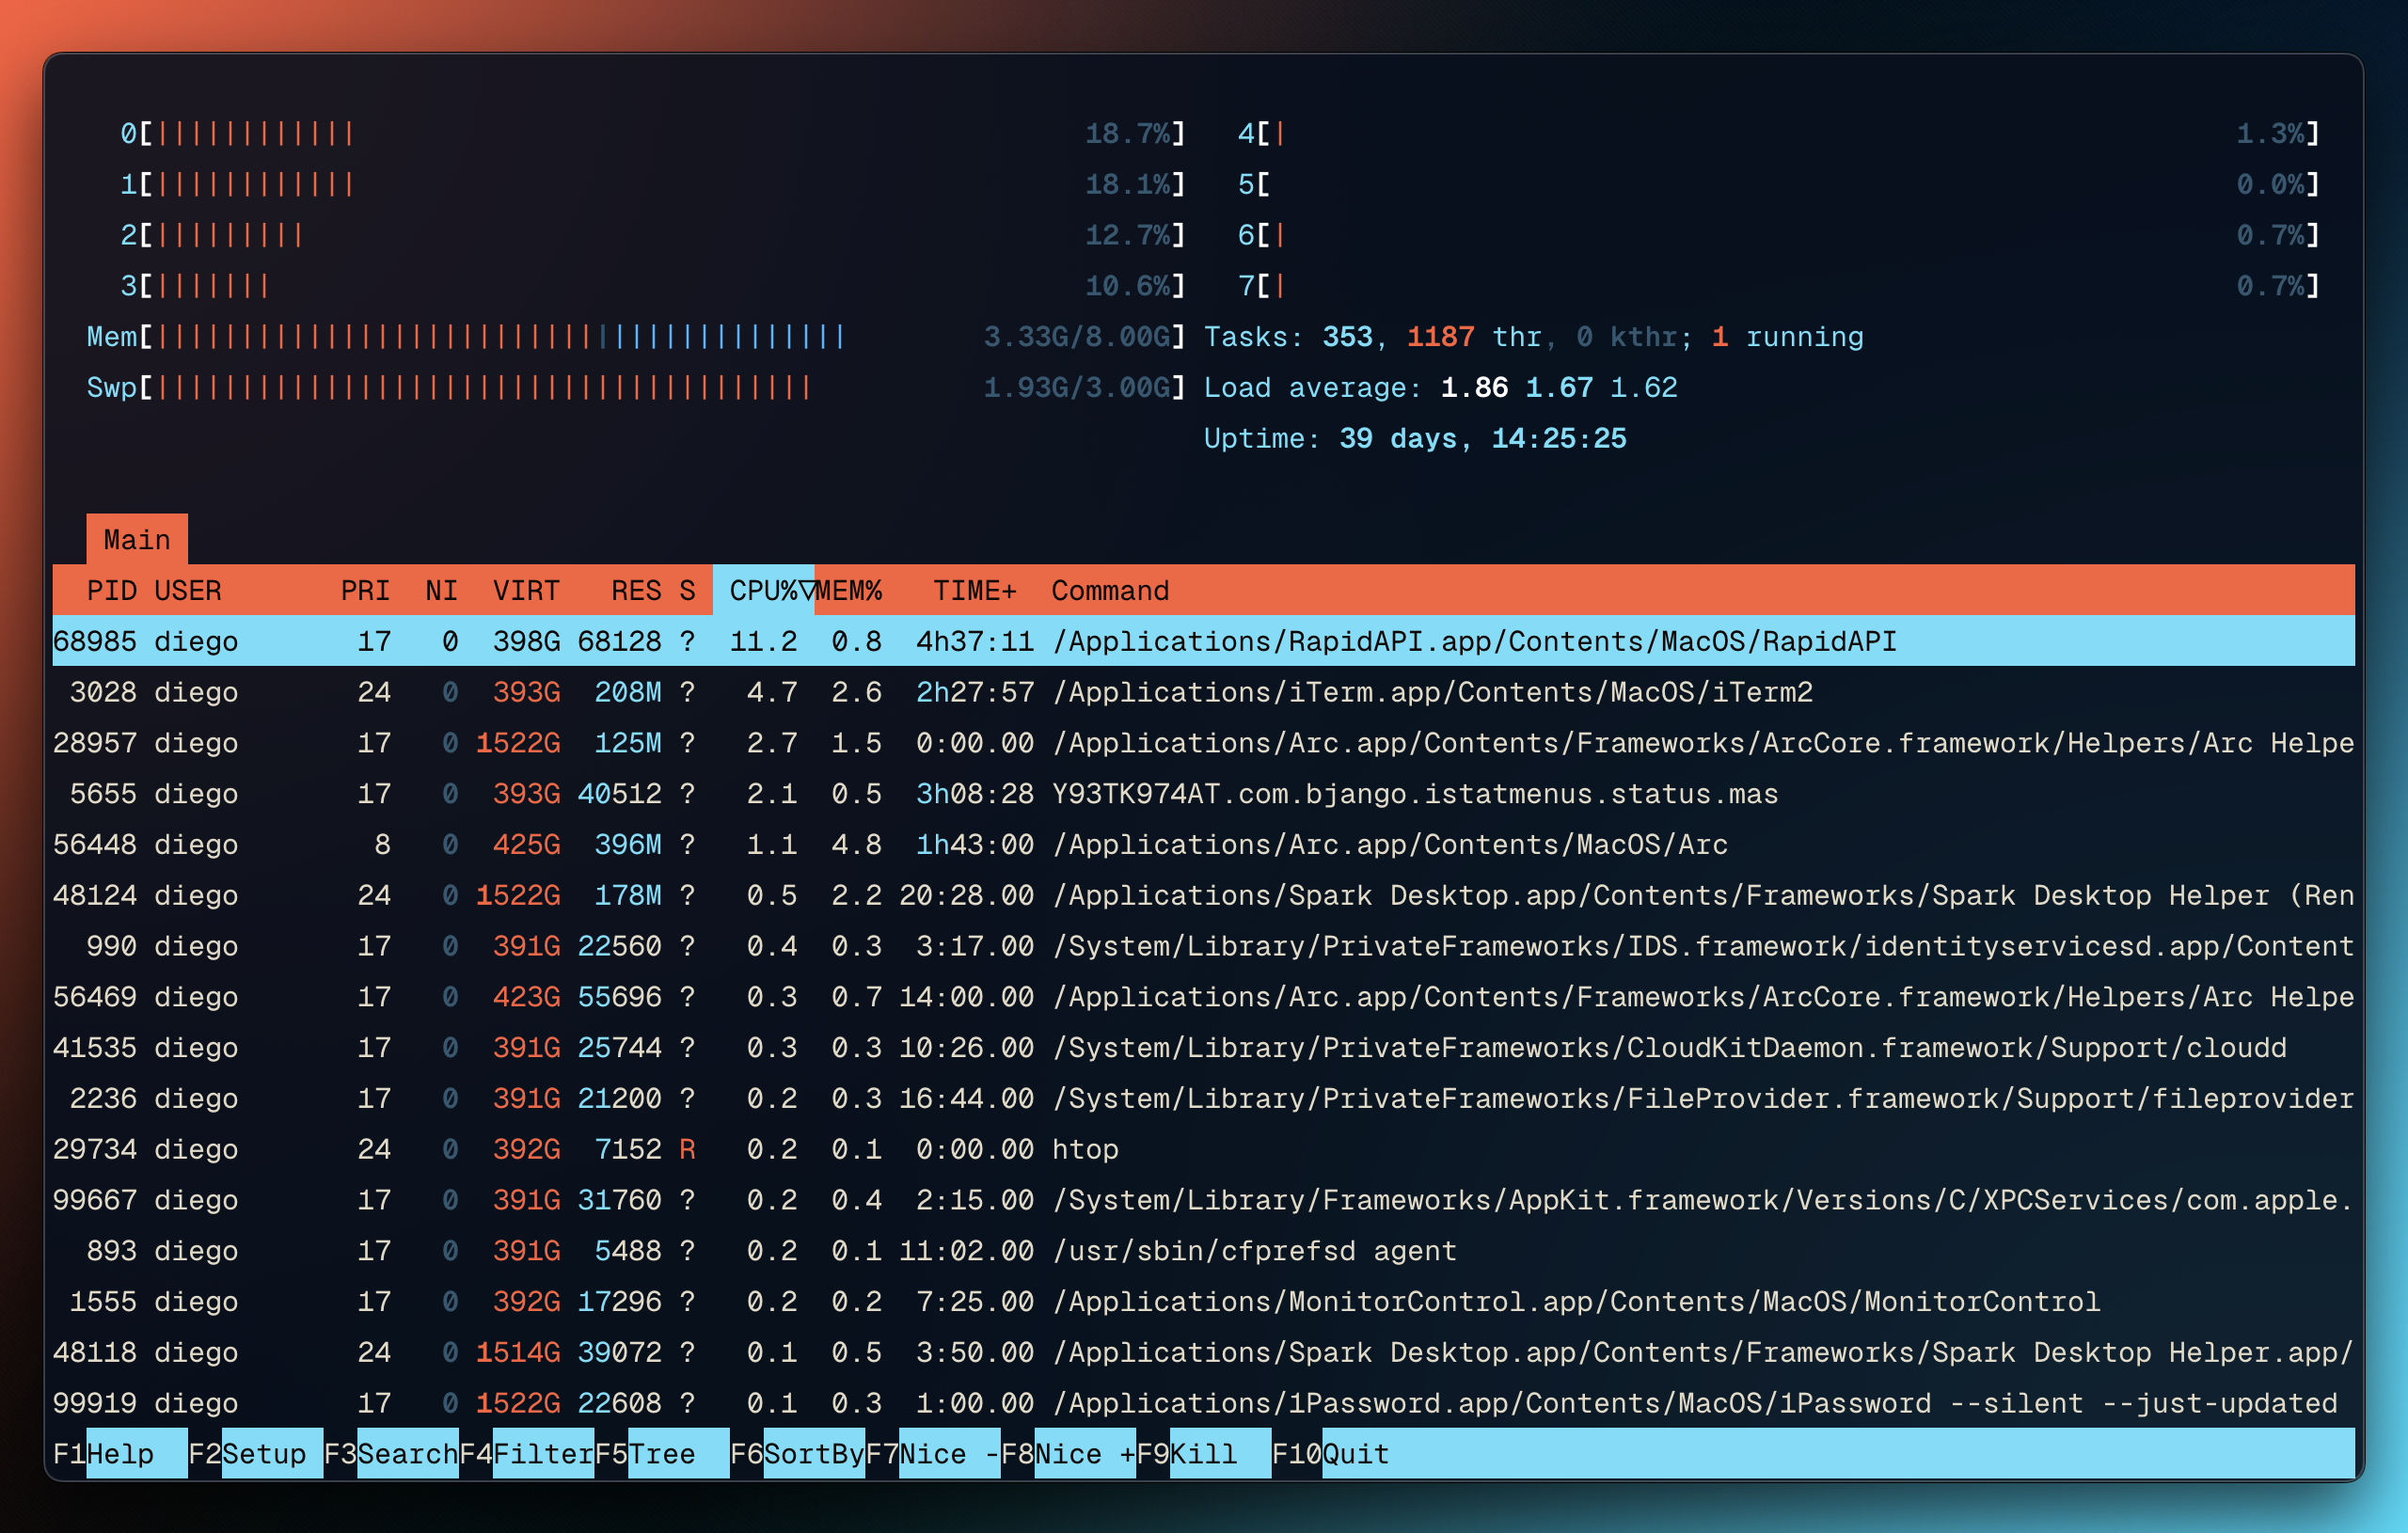Sort by CPU% column header
This screenshot has height=1533, width=2408.
pos(763,591)
